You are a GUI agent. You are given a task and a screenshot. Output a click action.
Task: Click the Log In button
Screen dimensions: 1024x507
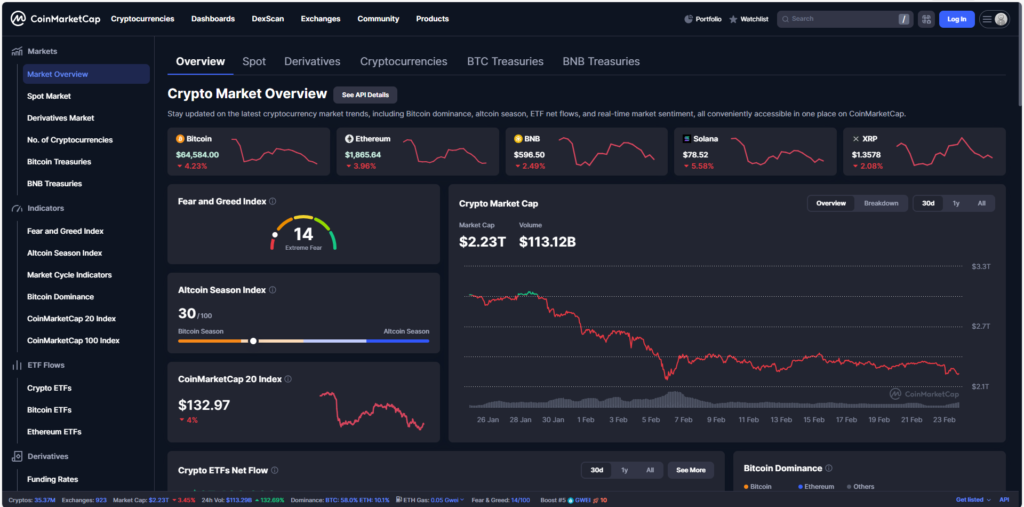coord(956,19)
